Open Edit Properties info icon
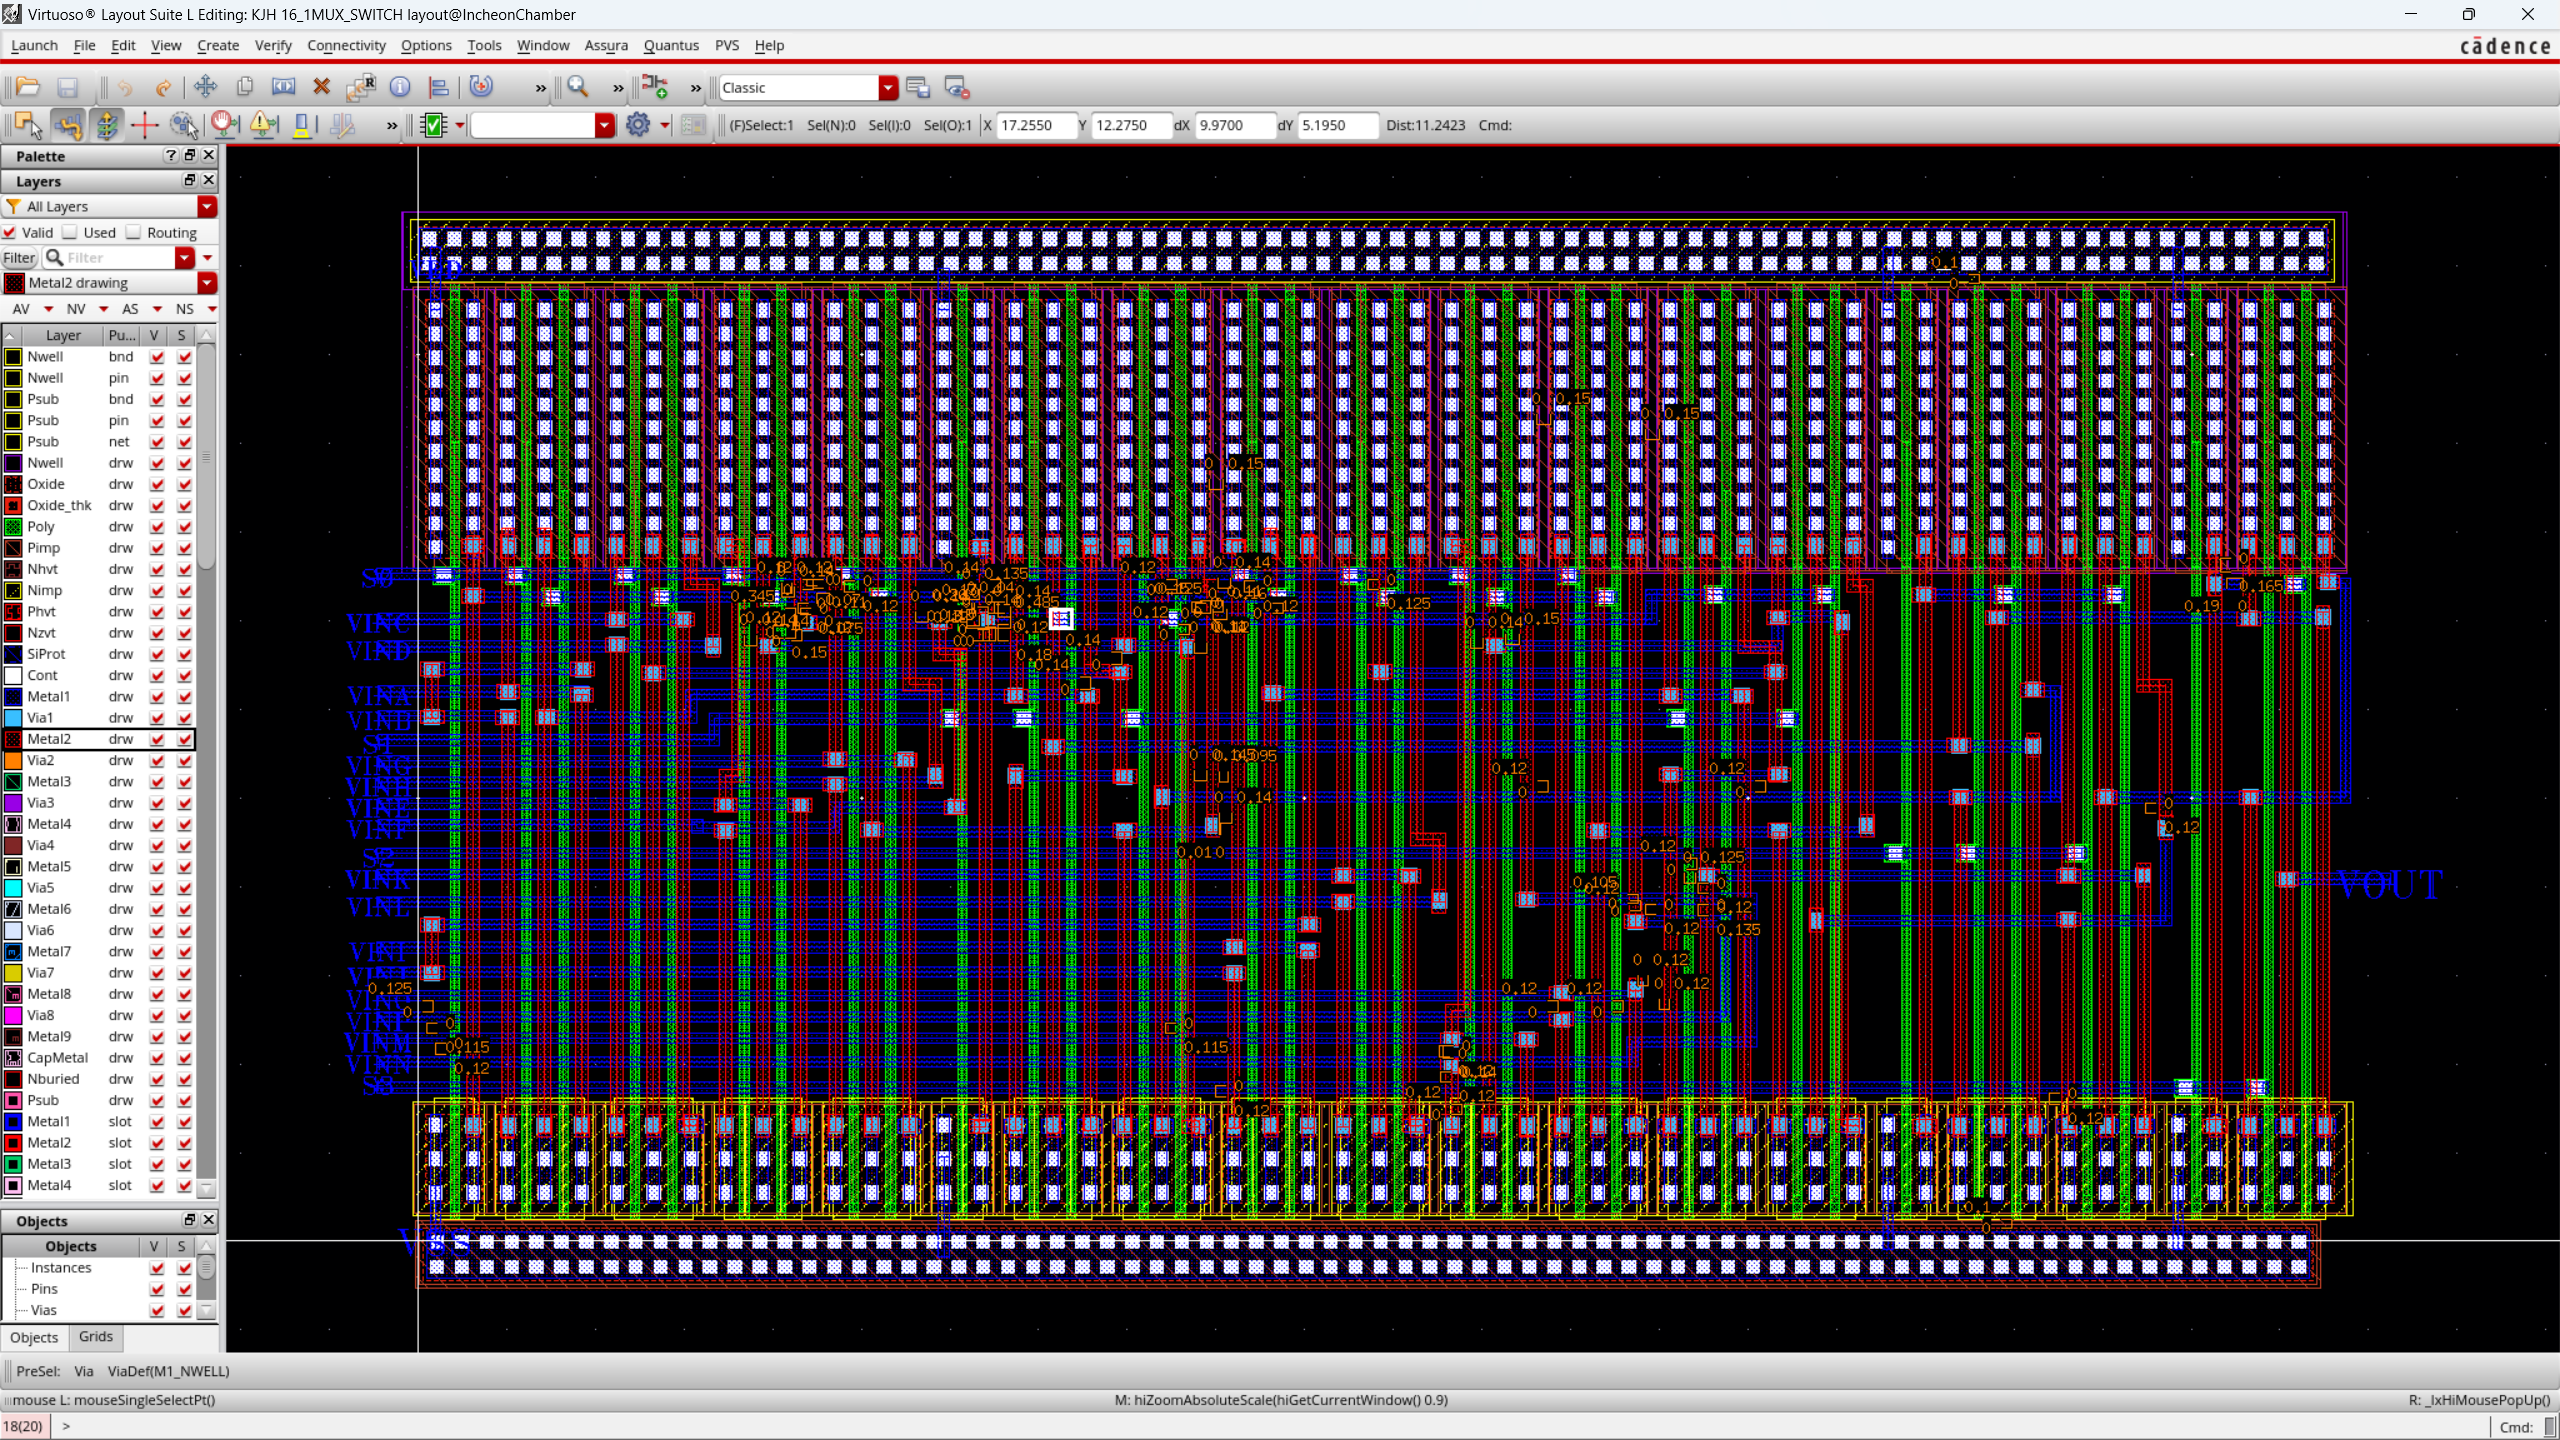The height and width of the screenshot is (1440, 2560). (400, 87)
